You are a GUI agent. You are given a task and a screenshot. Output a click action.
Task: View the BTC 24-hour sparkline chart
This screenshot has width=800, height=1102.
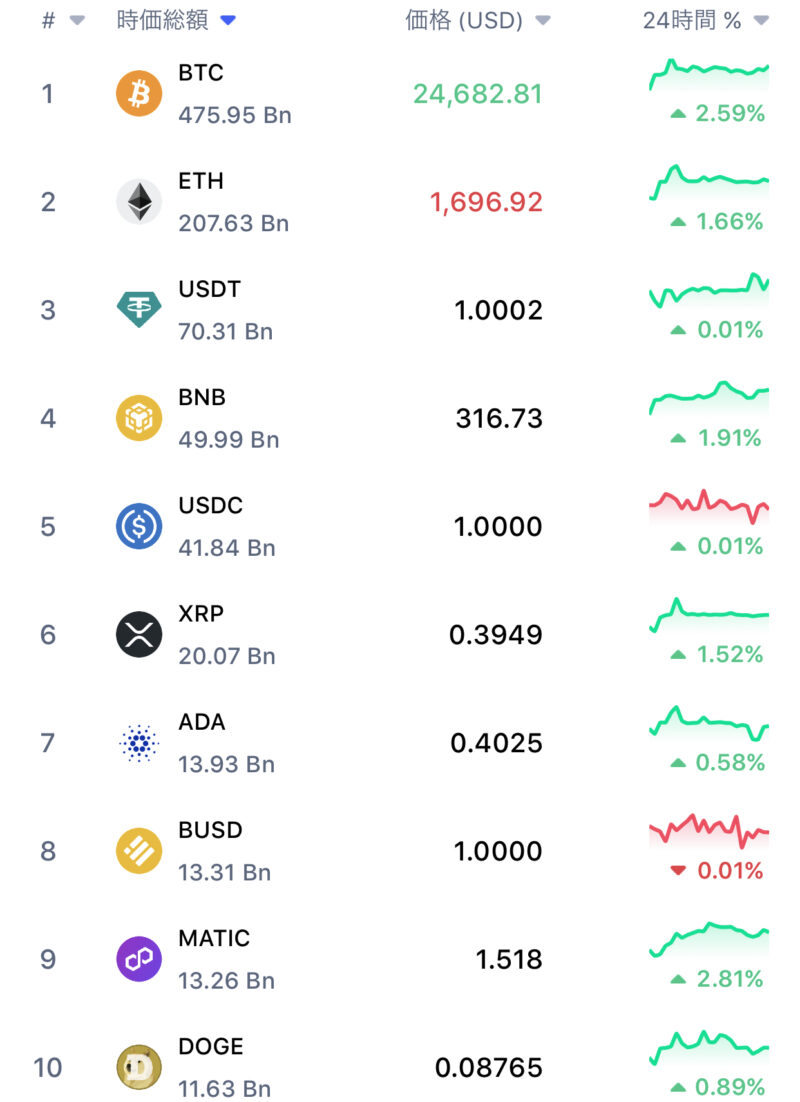coord(709,72)
